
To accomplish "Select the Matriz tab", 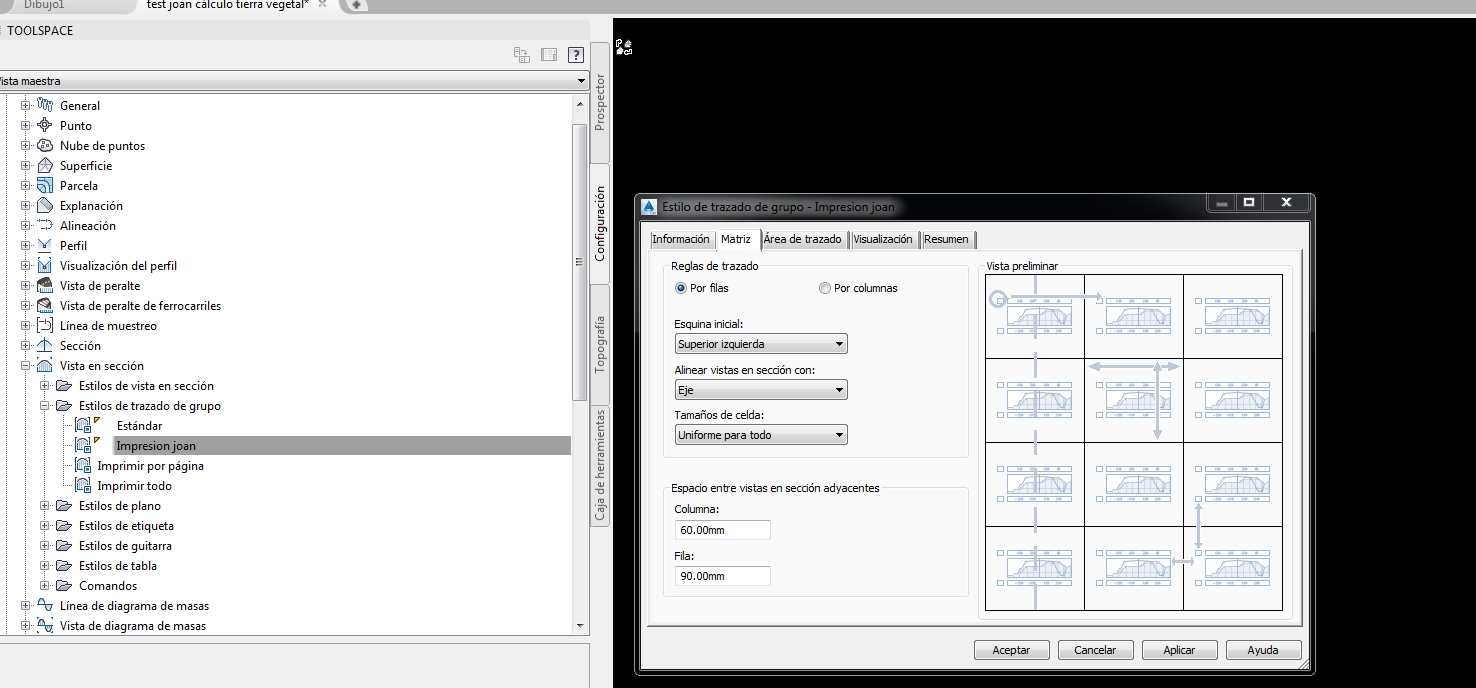I will tap(736, 239).
